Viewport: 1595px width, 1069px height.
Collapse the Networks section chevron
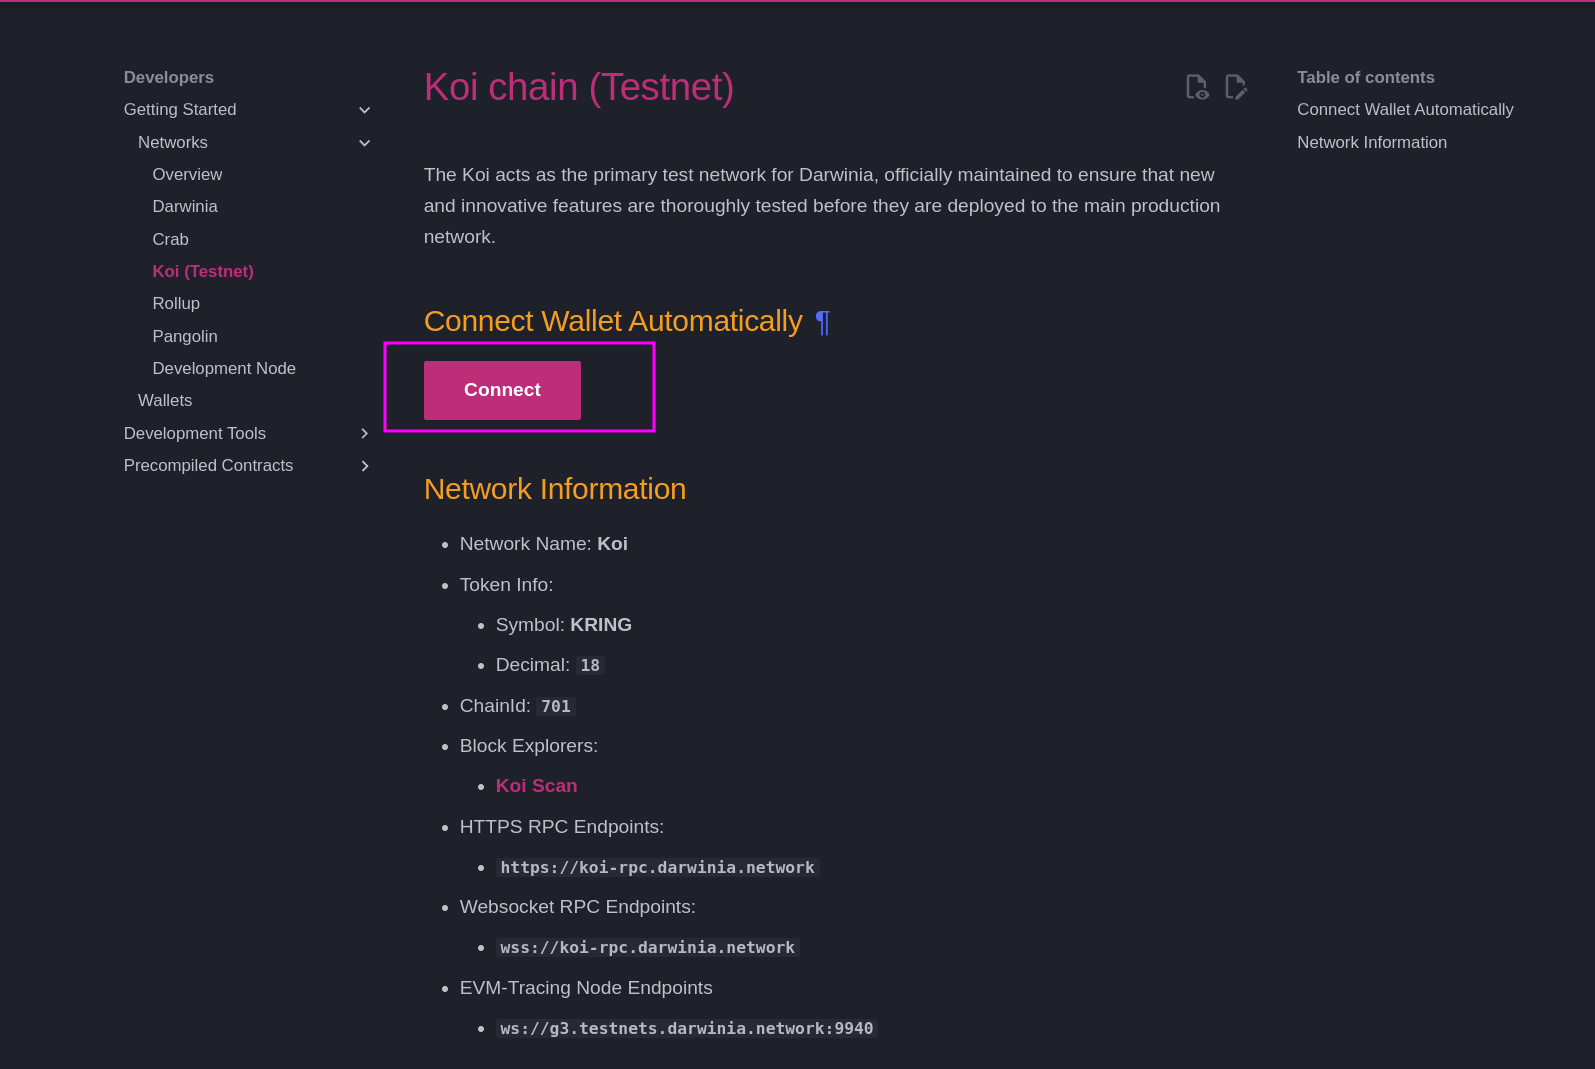point(365,143)
